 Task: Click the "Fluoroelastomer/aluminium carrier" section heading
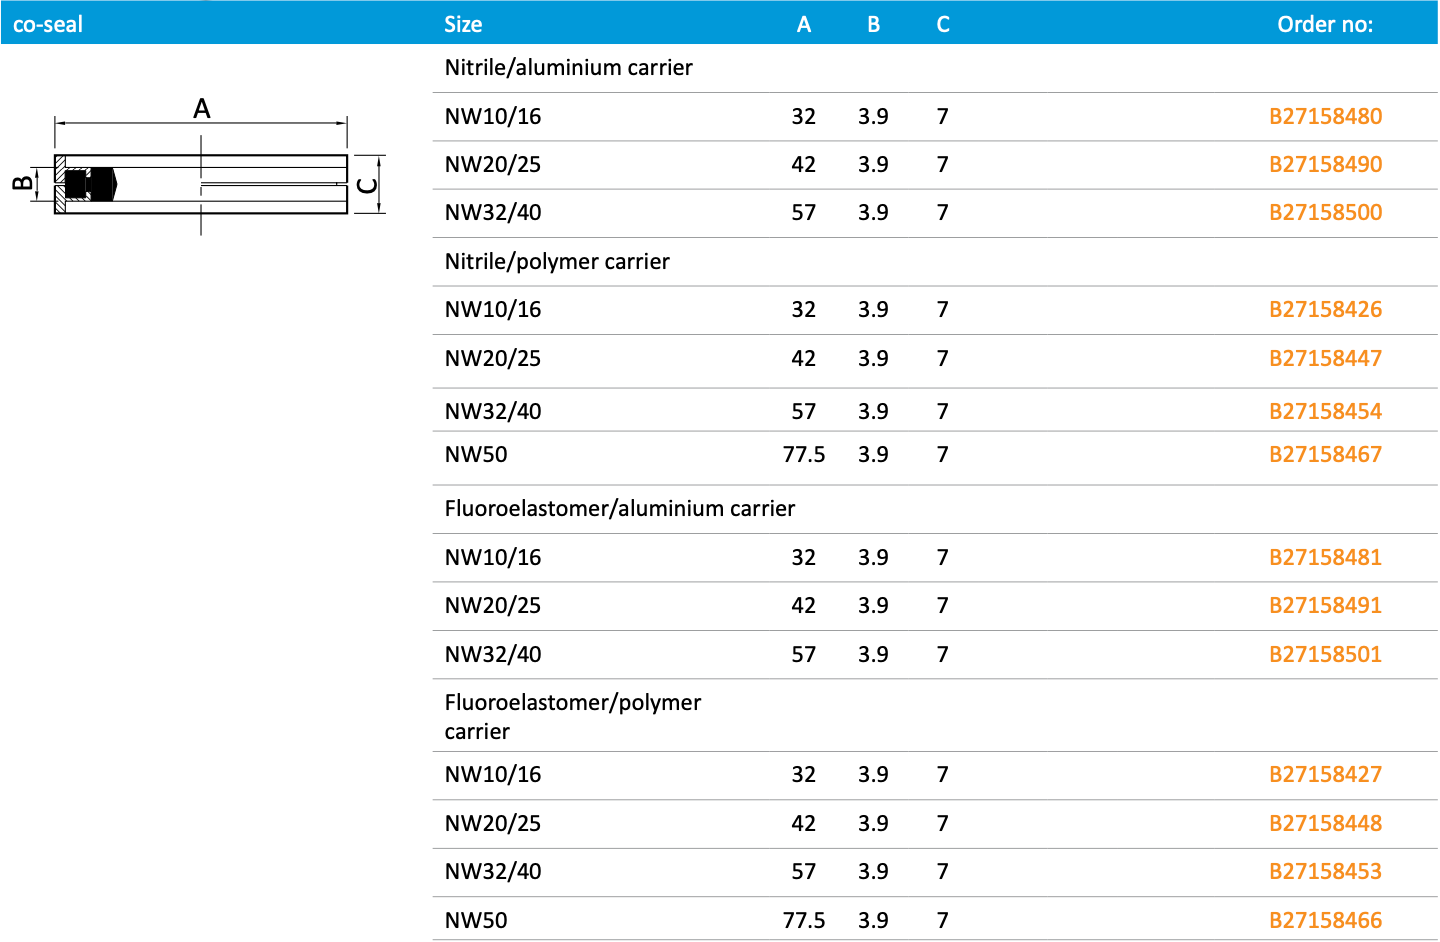pos(619,508)
